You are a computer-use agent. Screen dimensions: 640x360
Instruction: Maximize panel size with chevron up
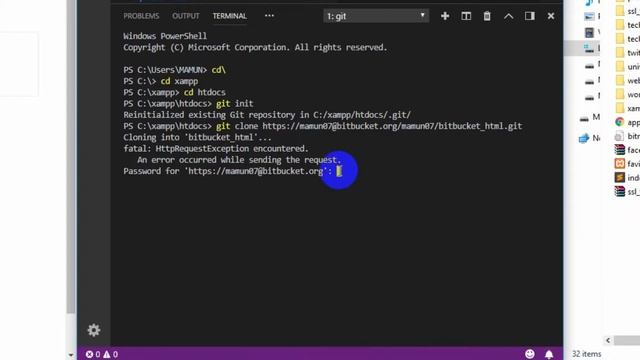509,16
